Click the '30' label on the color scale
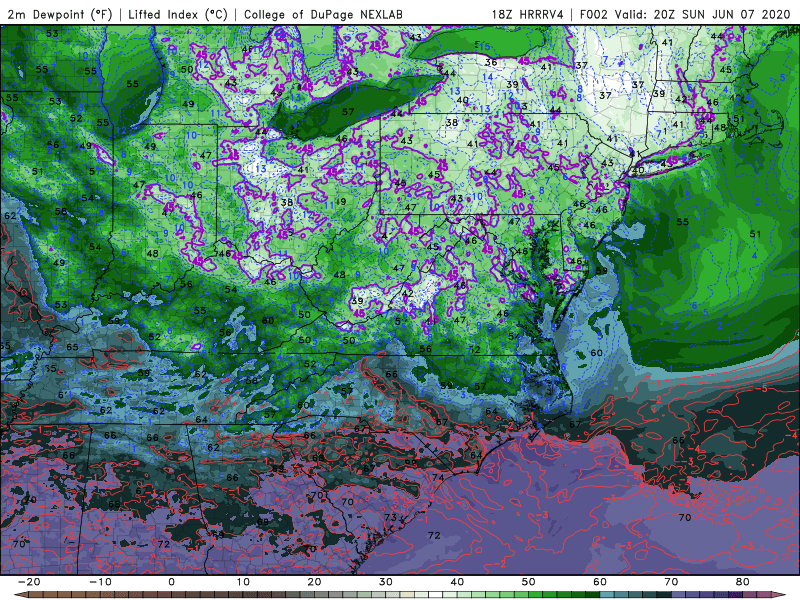800x600 pixels. tap(386, 582)
